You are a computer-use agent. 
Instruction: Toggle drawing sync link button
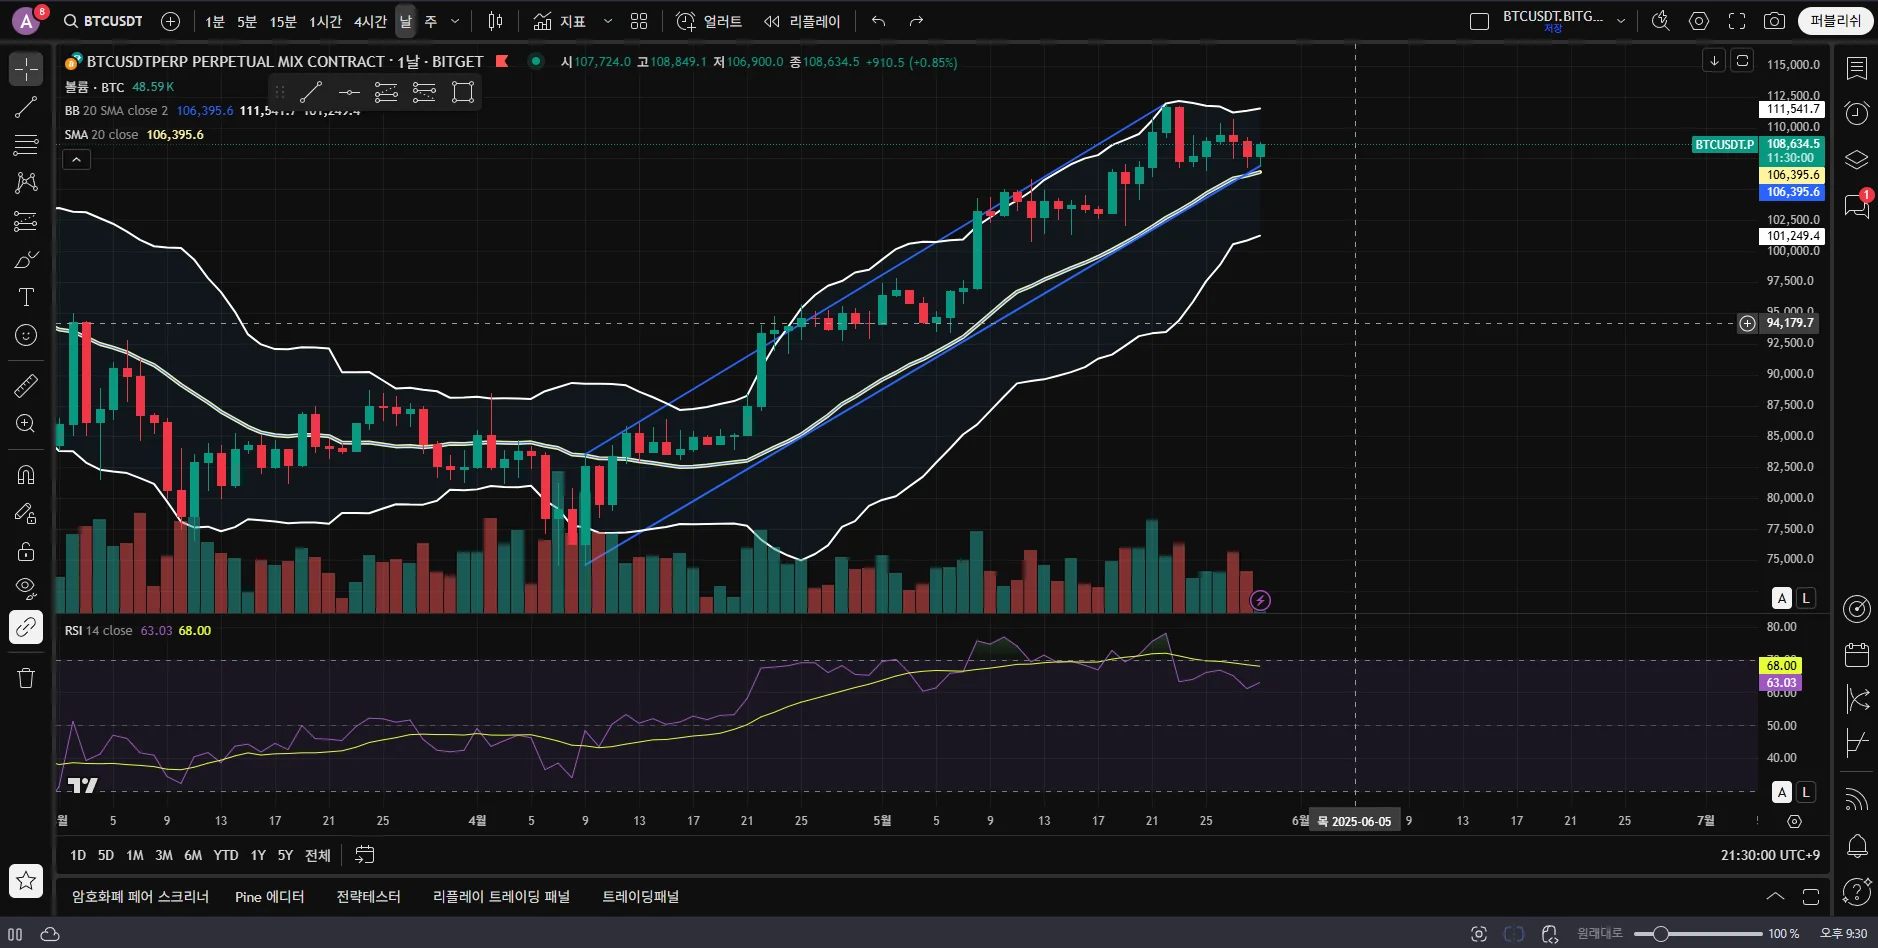pyautogui.click(x=26, y=628)
